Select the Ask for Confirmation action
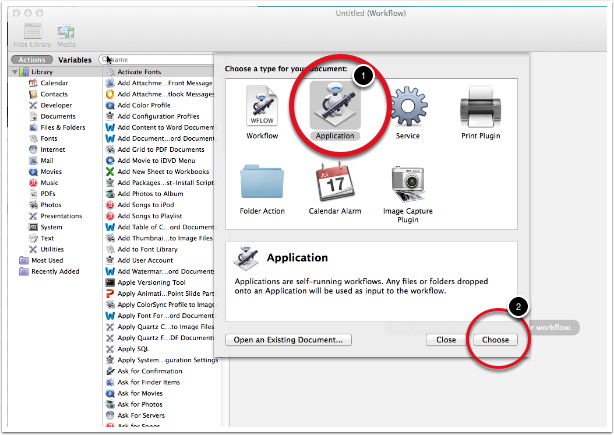 coord(152,370)
